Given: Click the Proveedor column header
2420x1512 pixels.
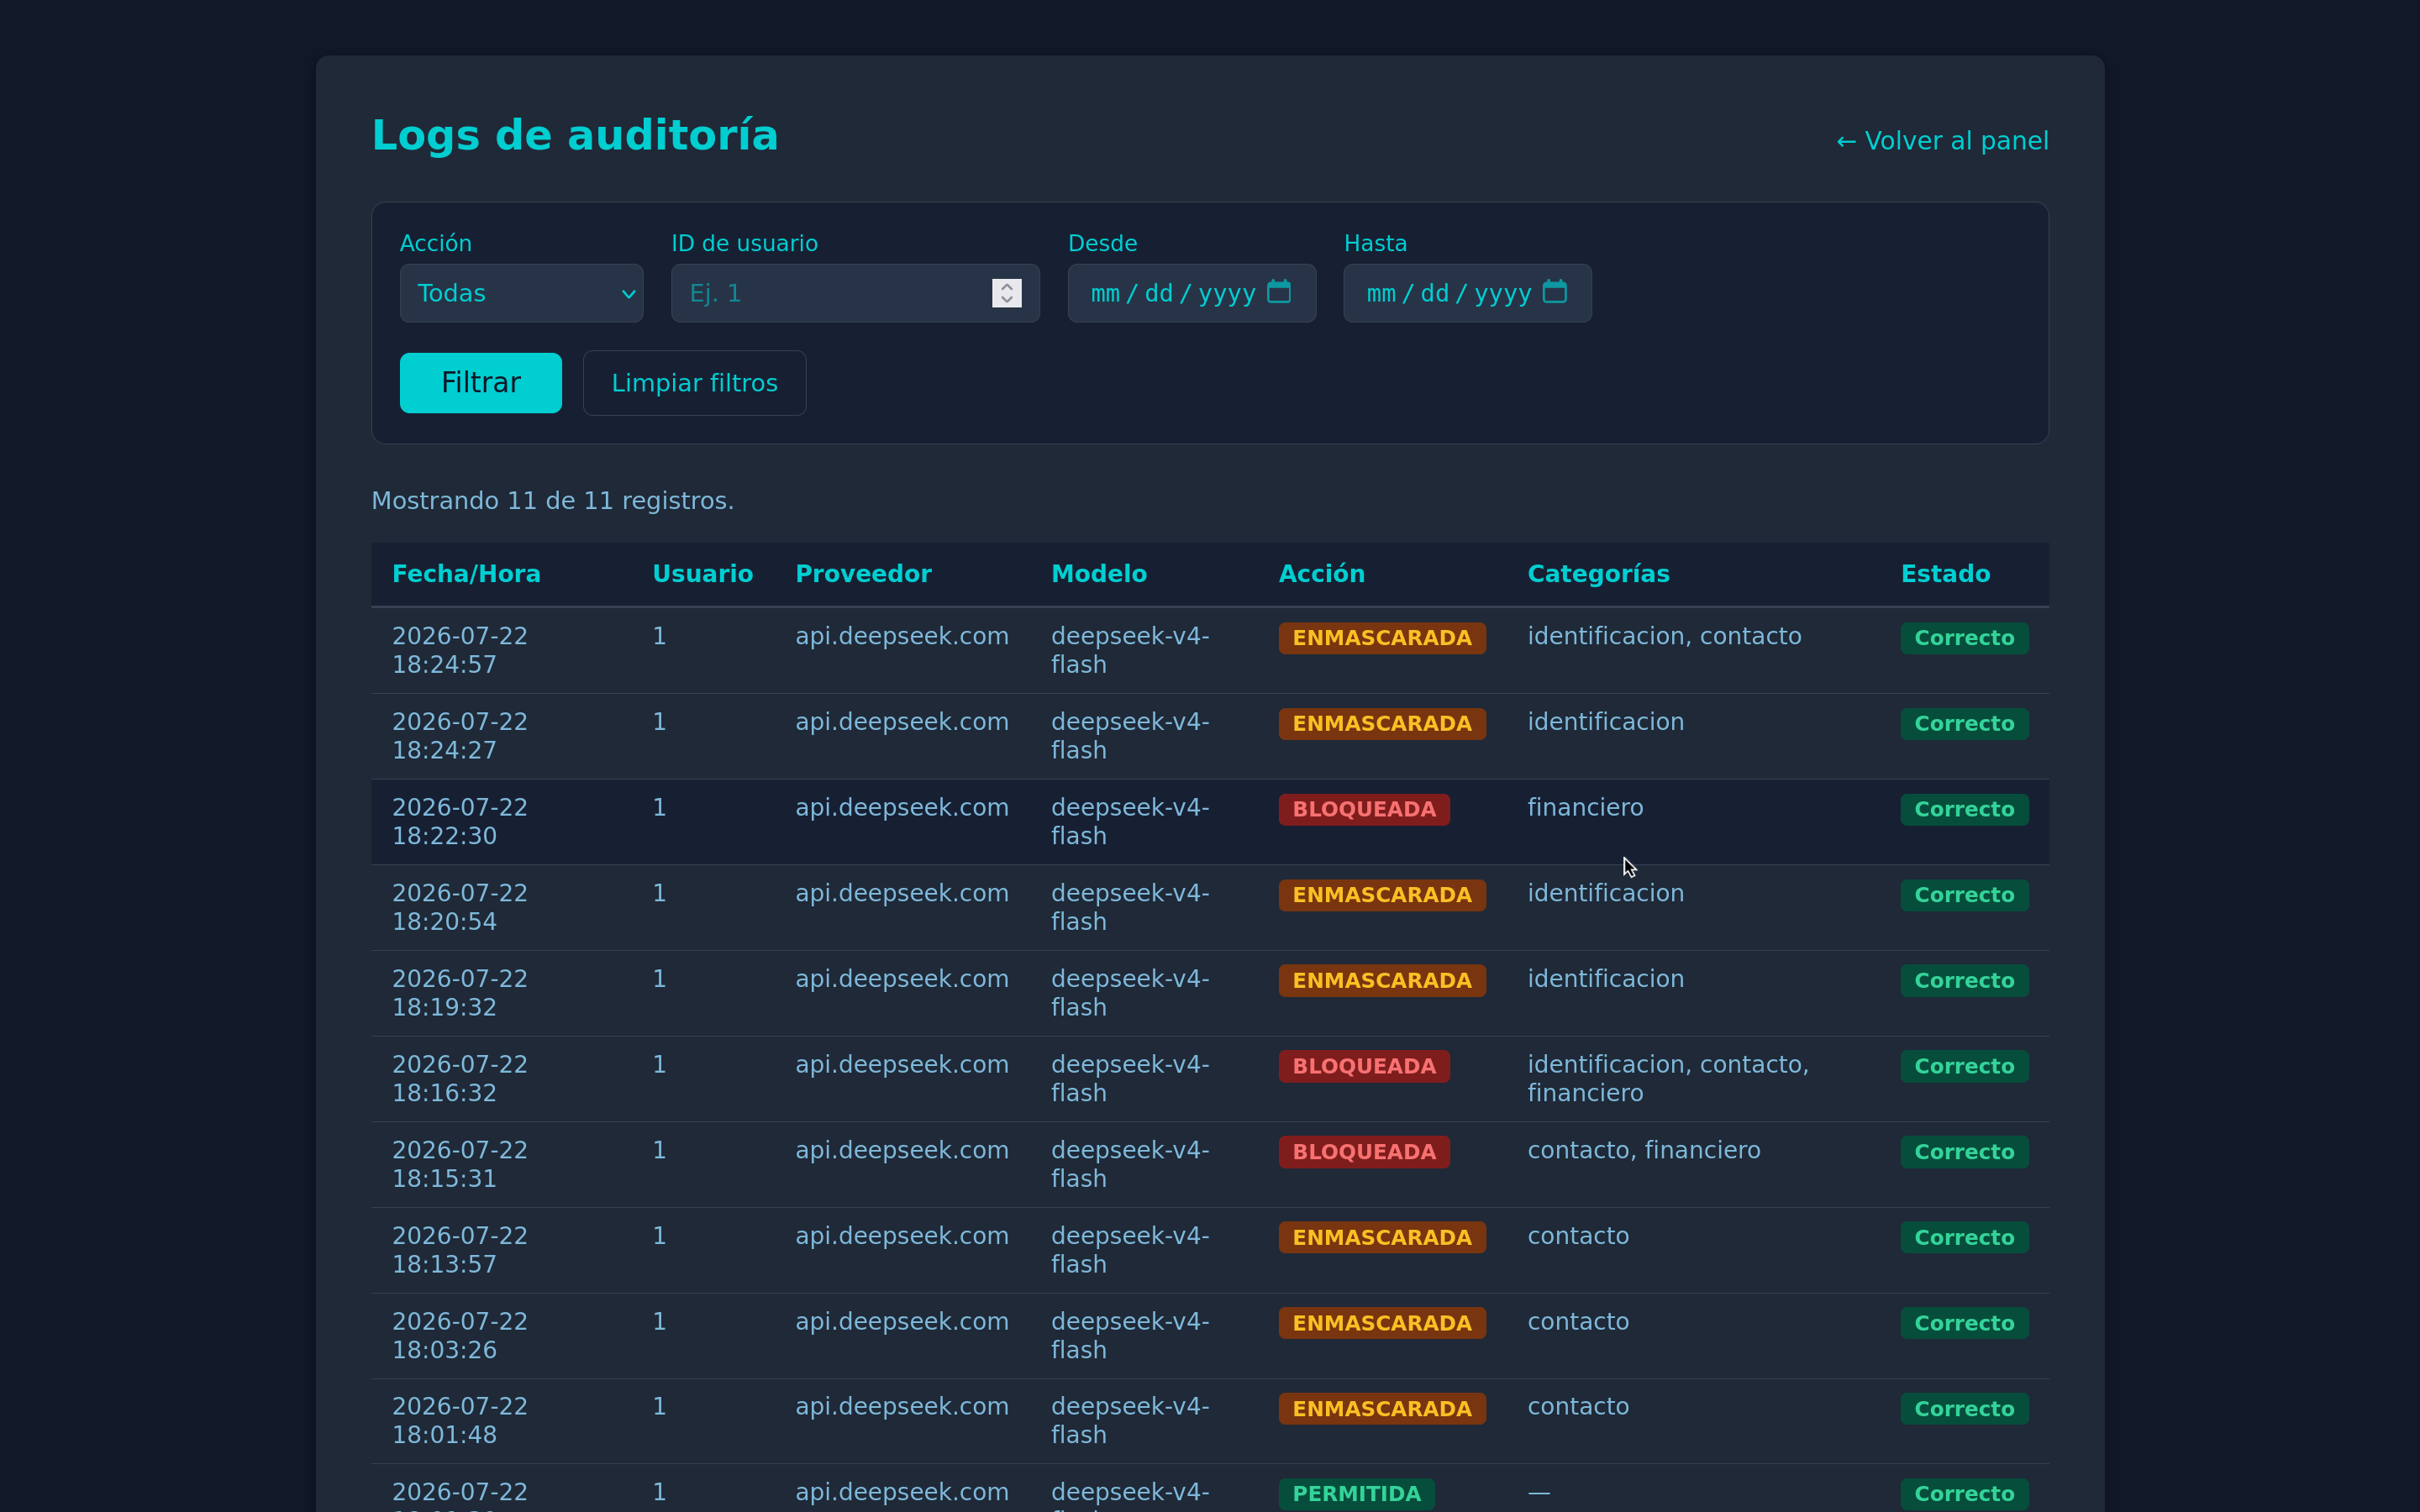Looking at the screenshot, I should pyautogui.click(x=863, y=574).
